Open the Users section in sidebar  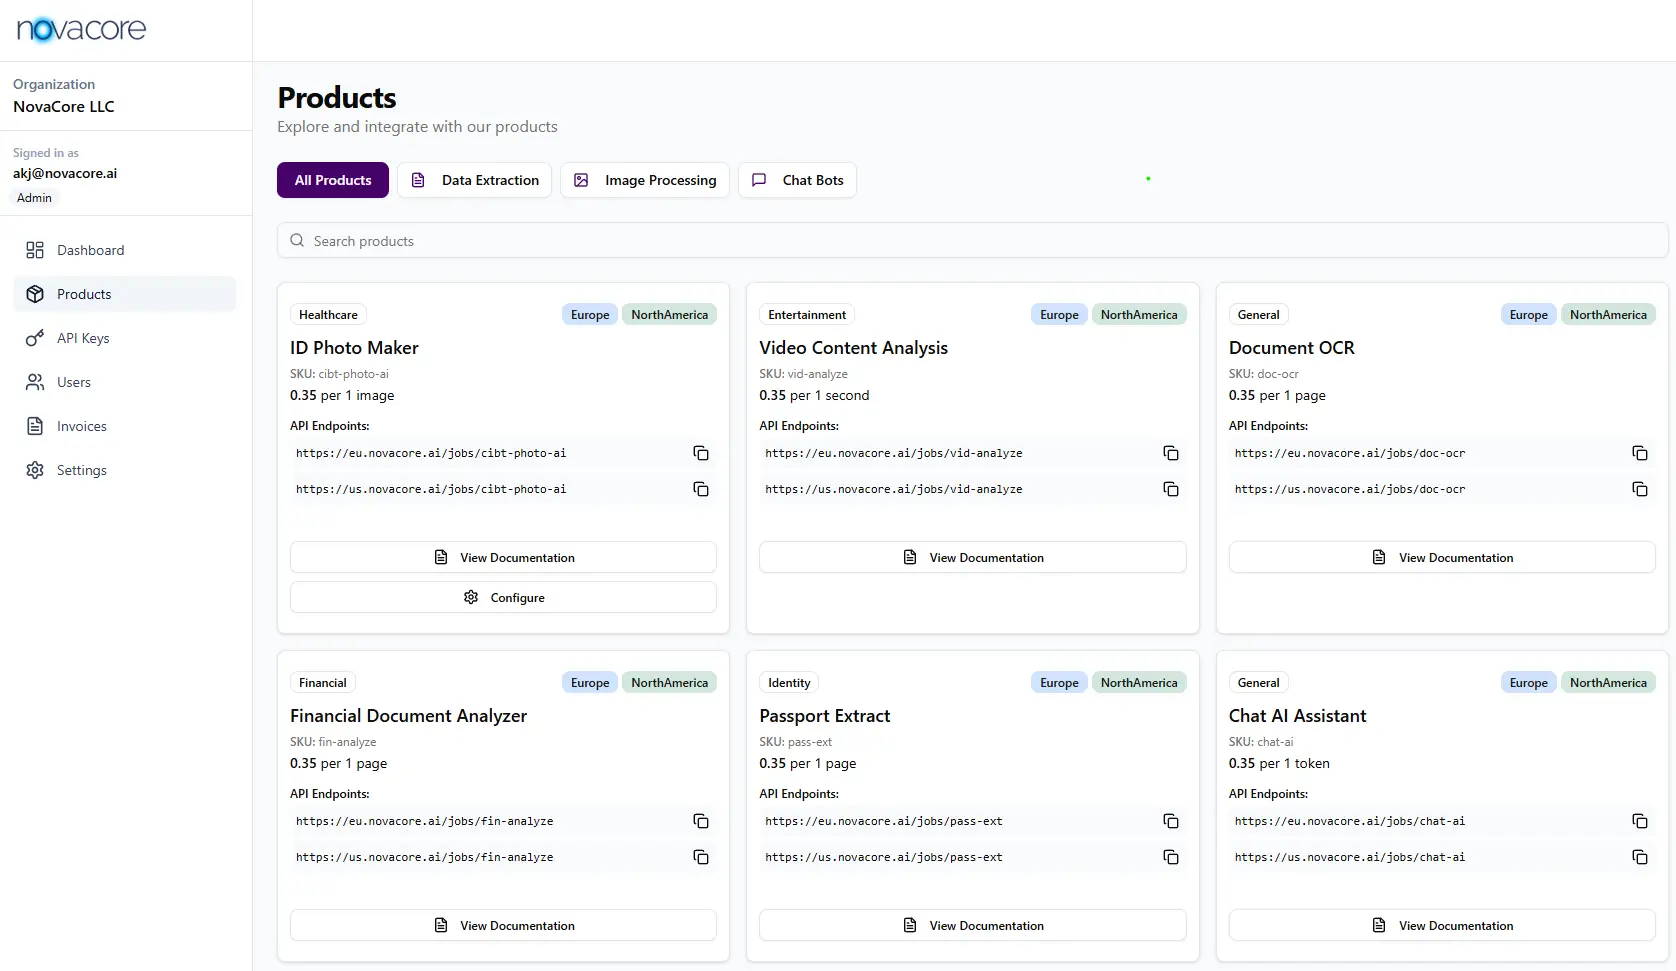[x=35, y=382]
